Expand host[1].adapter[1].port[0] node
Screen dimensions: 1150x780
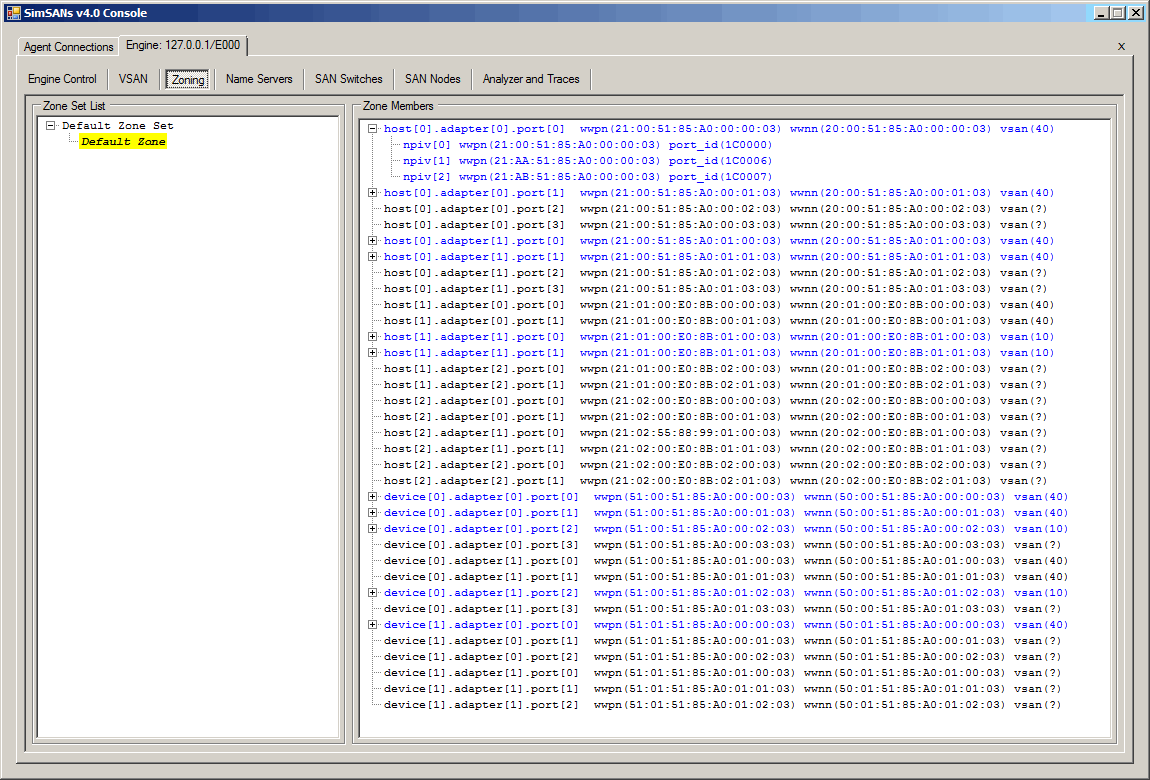click(373, 337)
